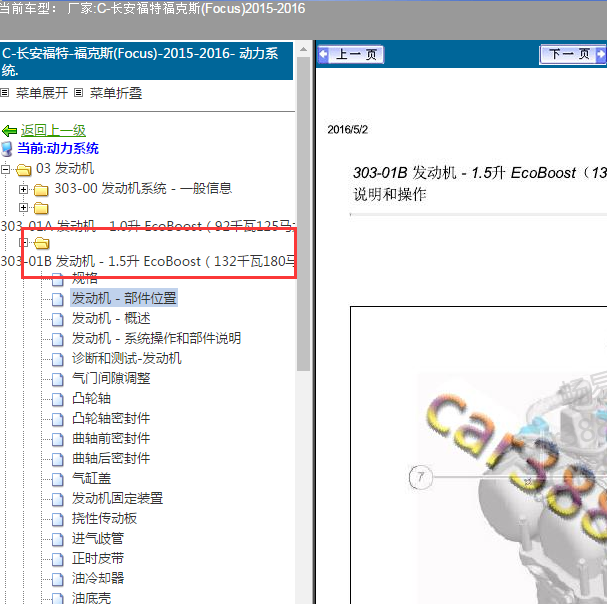This screenshot has width=607, height=604.
Task: Click page icon beside 曲轴后密封件
Action: pyautogui.click(x=58, y=460)
